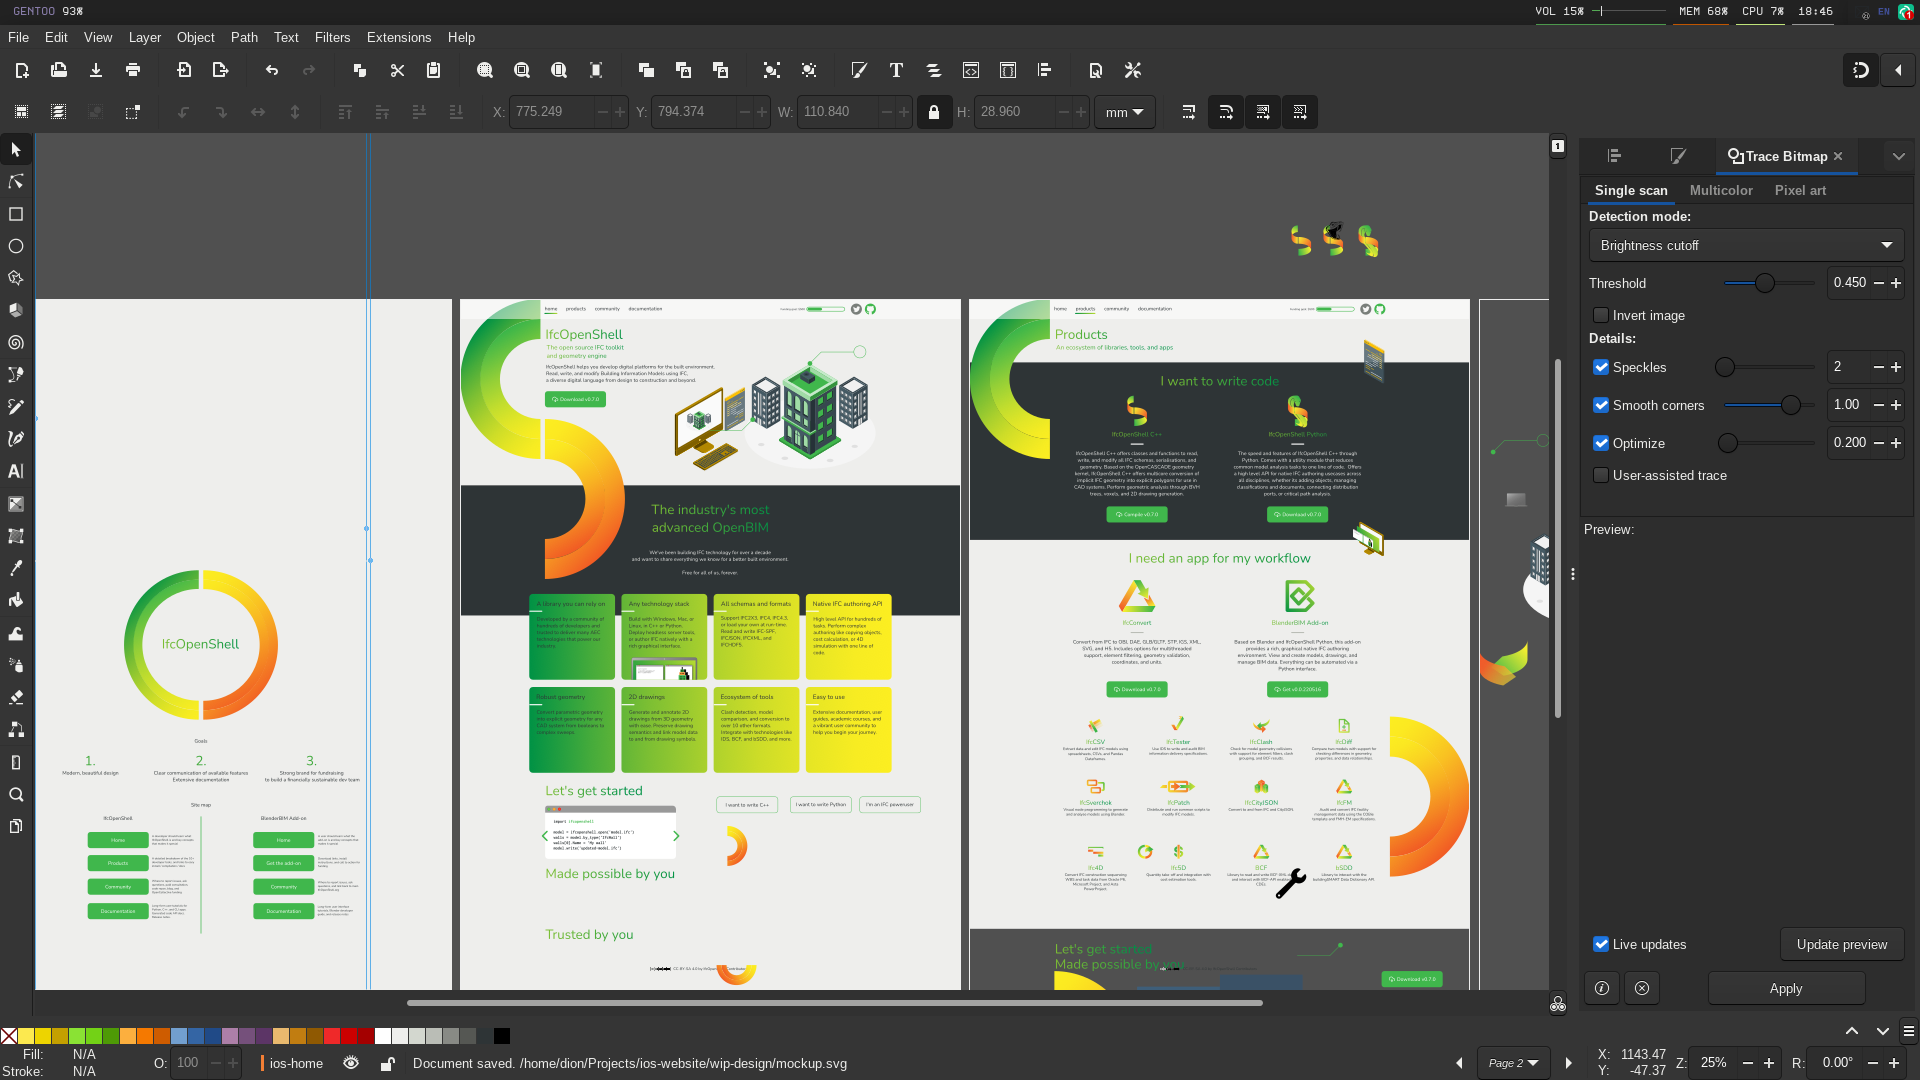Open the Text and Font dialog icon

(896, 70)
